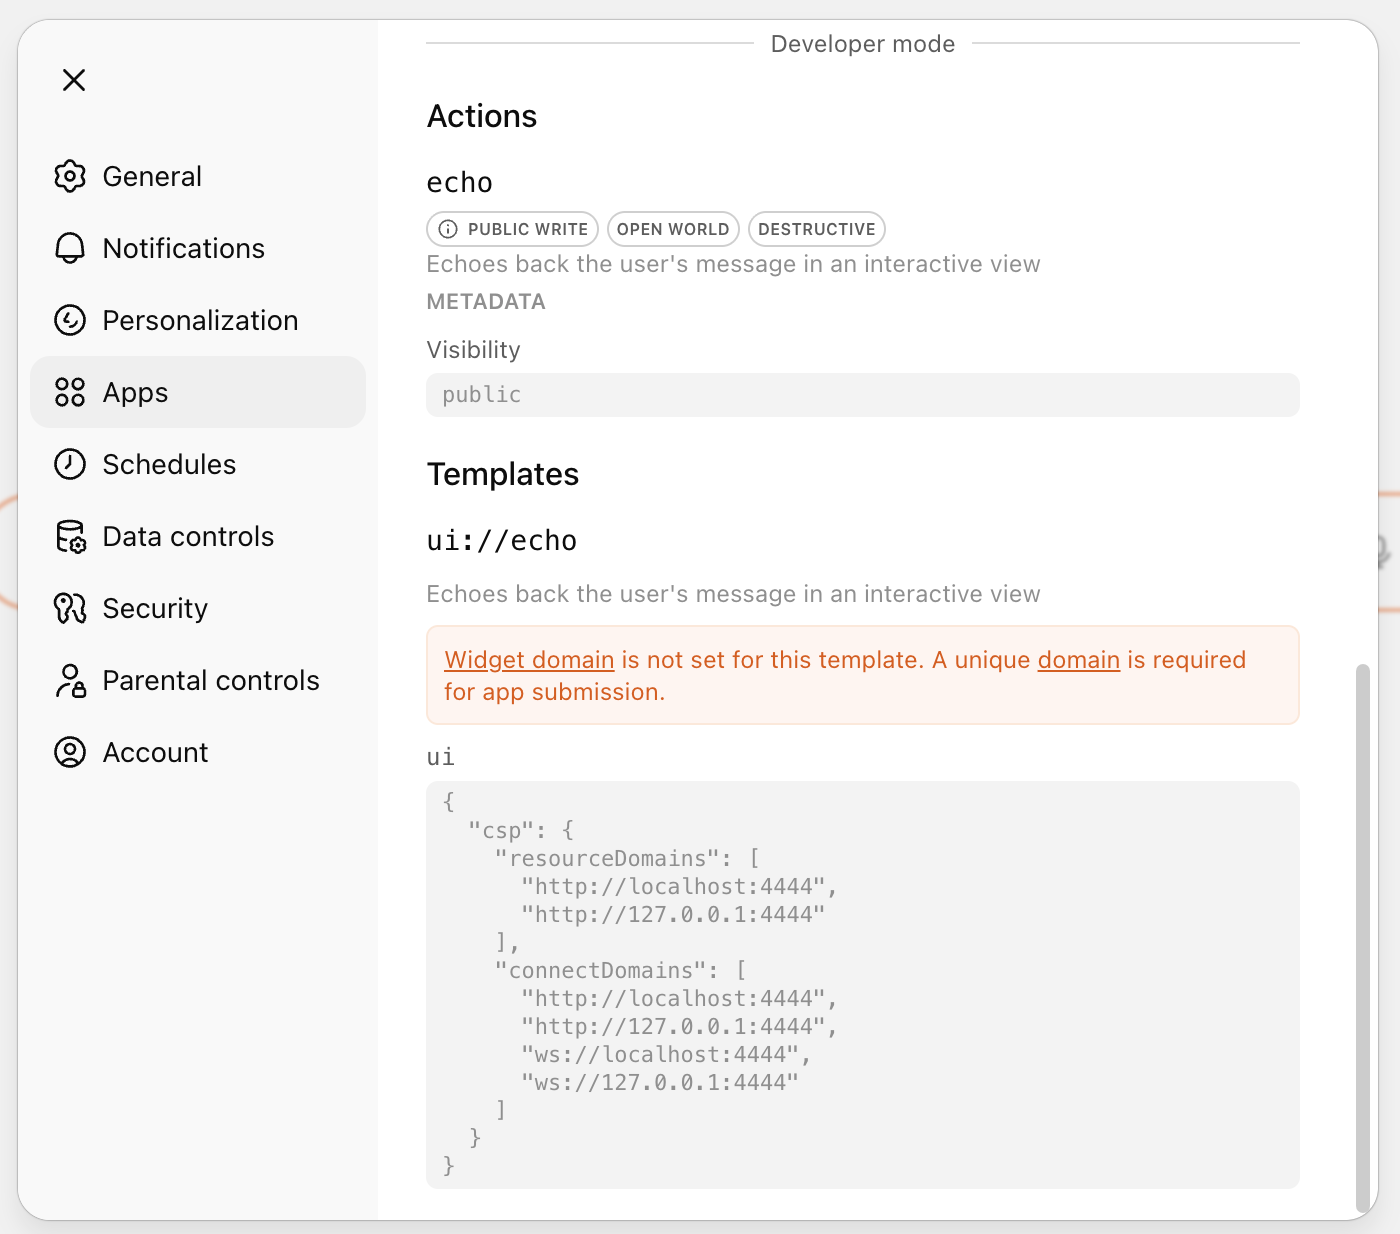Click the Notifications bell icon
1400x1234 pixels.
70,248
